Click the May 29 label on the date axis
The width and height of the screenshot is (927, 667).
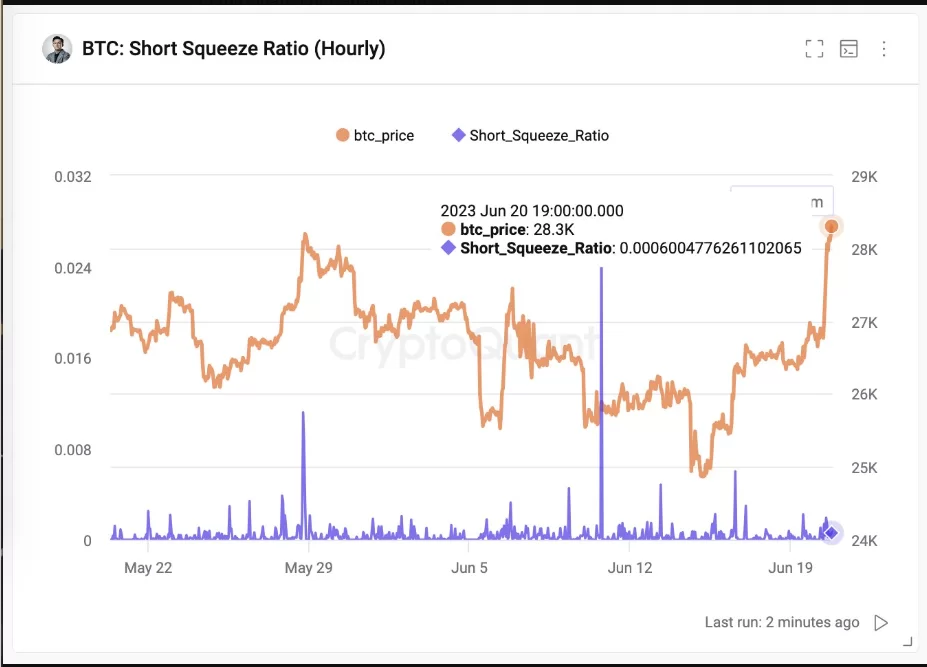309,568
